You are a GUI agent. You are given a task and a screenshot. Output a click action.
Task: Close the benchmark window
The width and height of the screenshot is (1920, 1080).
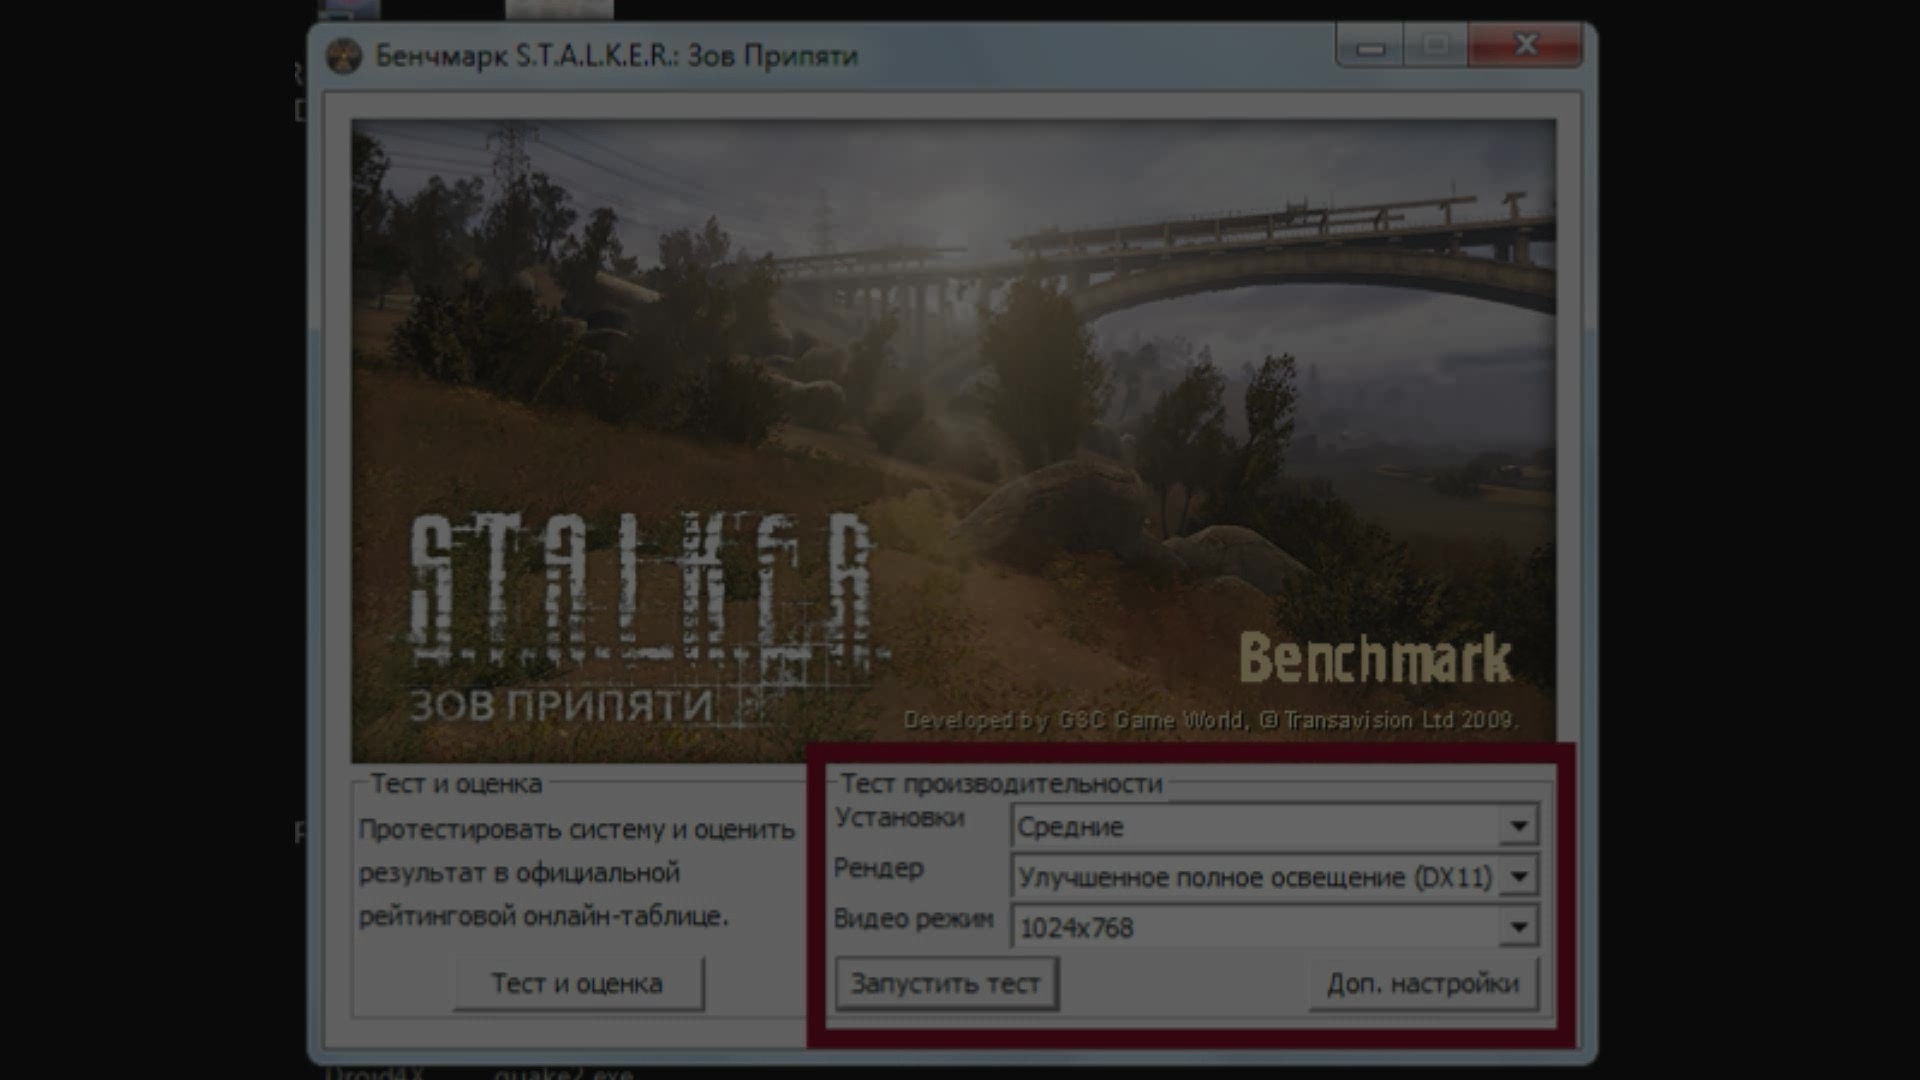point(1526,46)
